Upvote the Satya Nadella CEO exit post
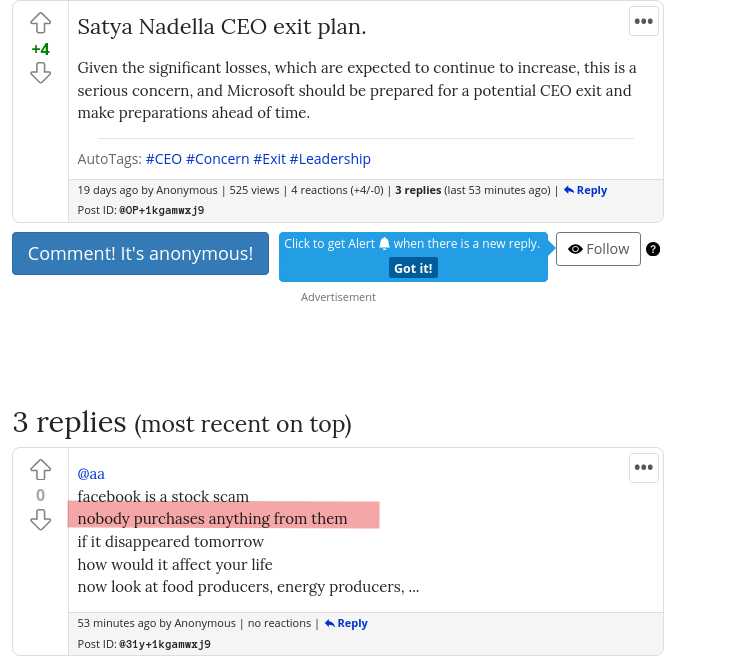Image resolution: width=745 pixels, height=657 pixels. [x=40, y=23]
